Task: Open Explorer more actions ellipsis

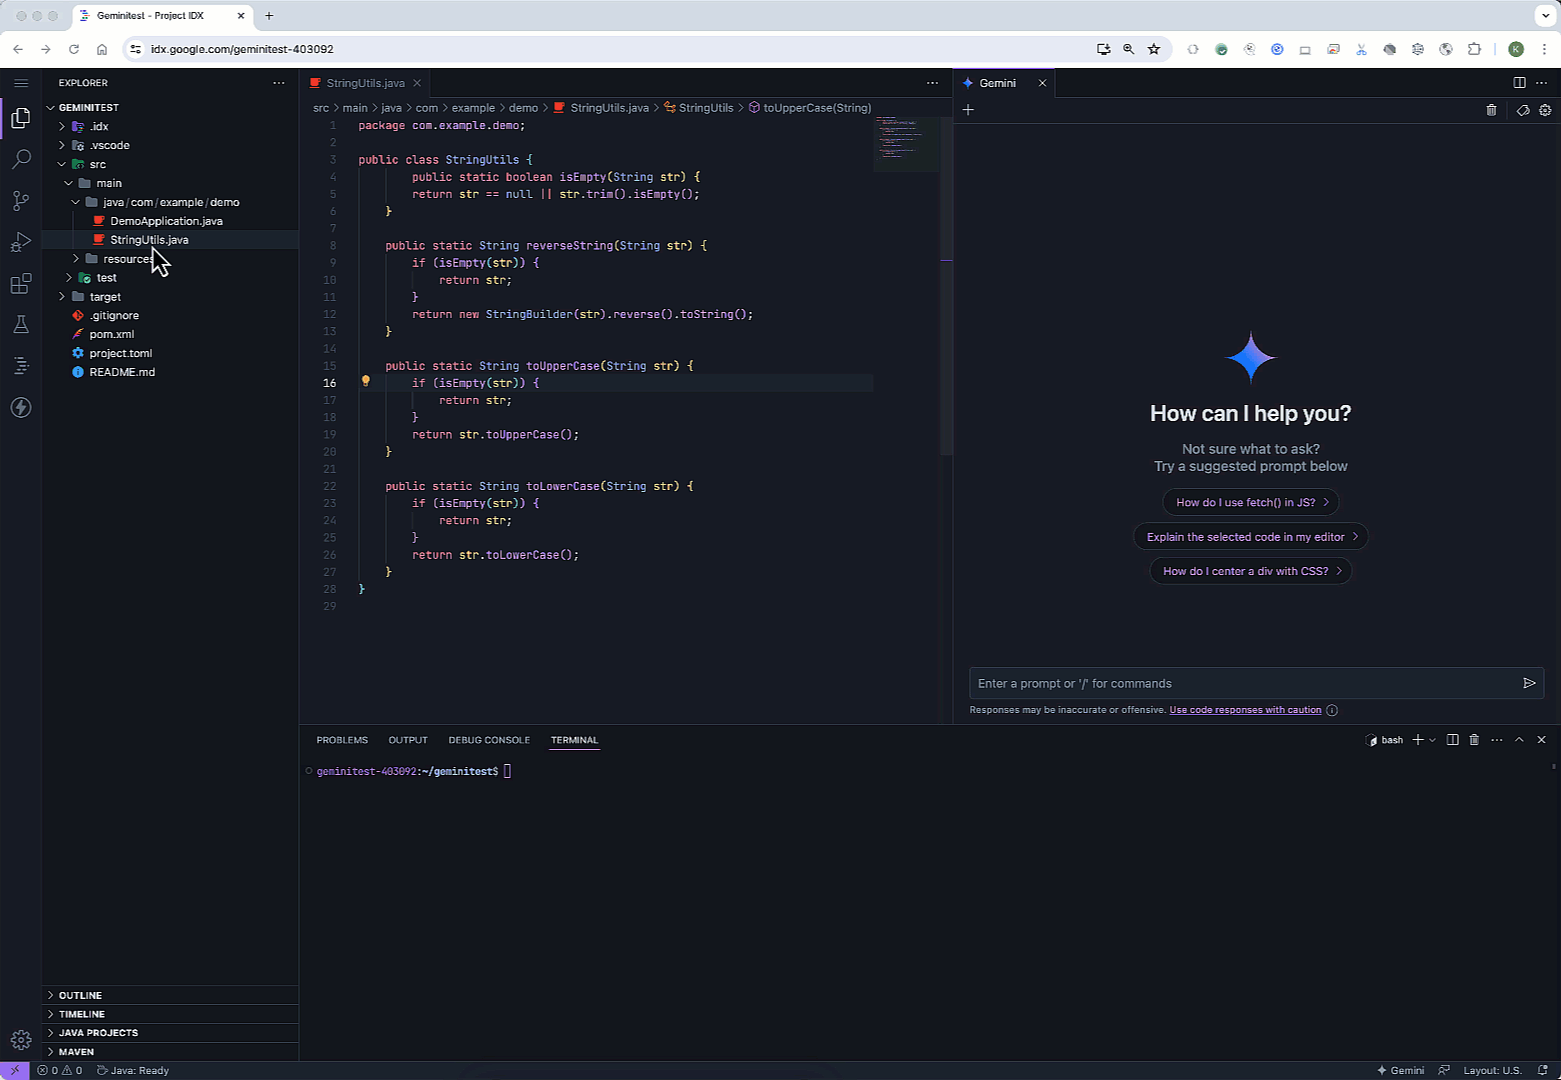Action: 279,83
